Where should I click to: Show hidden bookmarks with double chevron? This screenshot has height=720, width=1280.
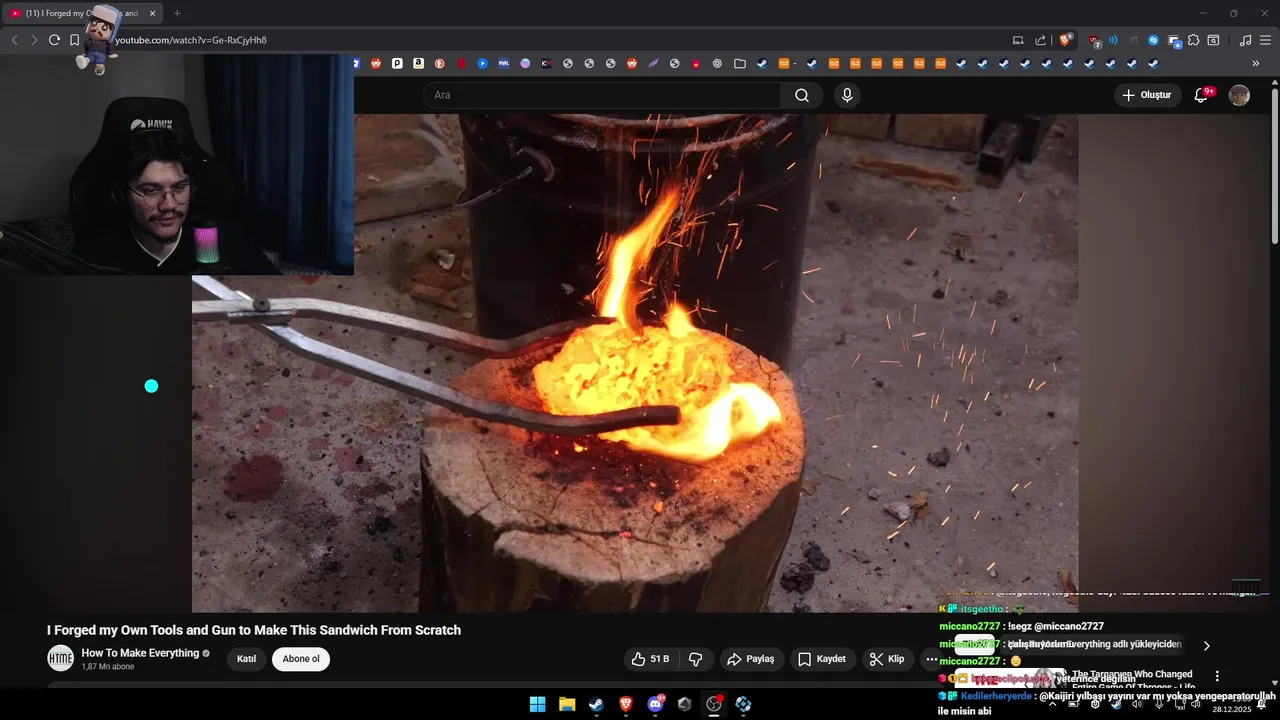(x=1256, y=63)
